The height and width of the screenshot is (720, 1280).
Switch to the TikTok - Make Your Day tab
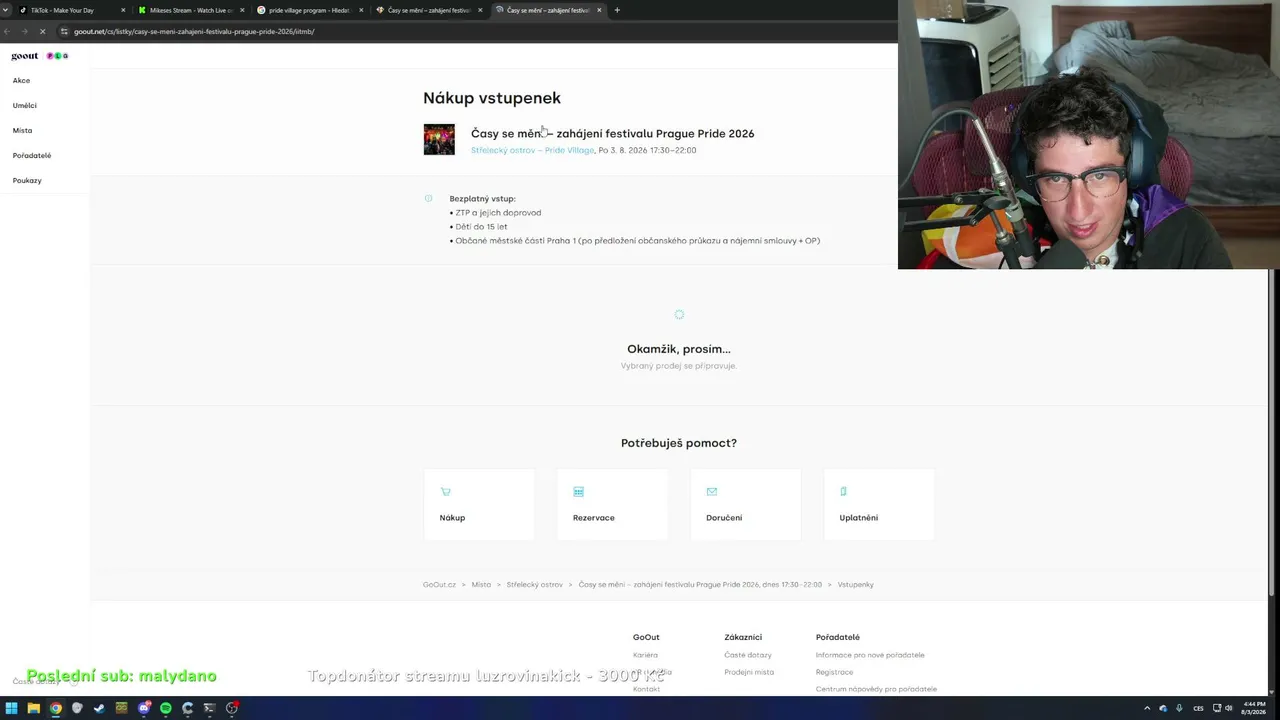point(72,10)
